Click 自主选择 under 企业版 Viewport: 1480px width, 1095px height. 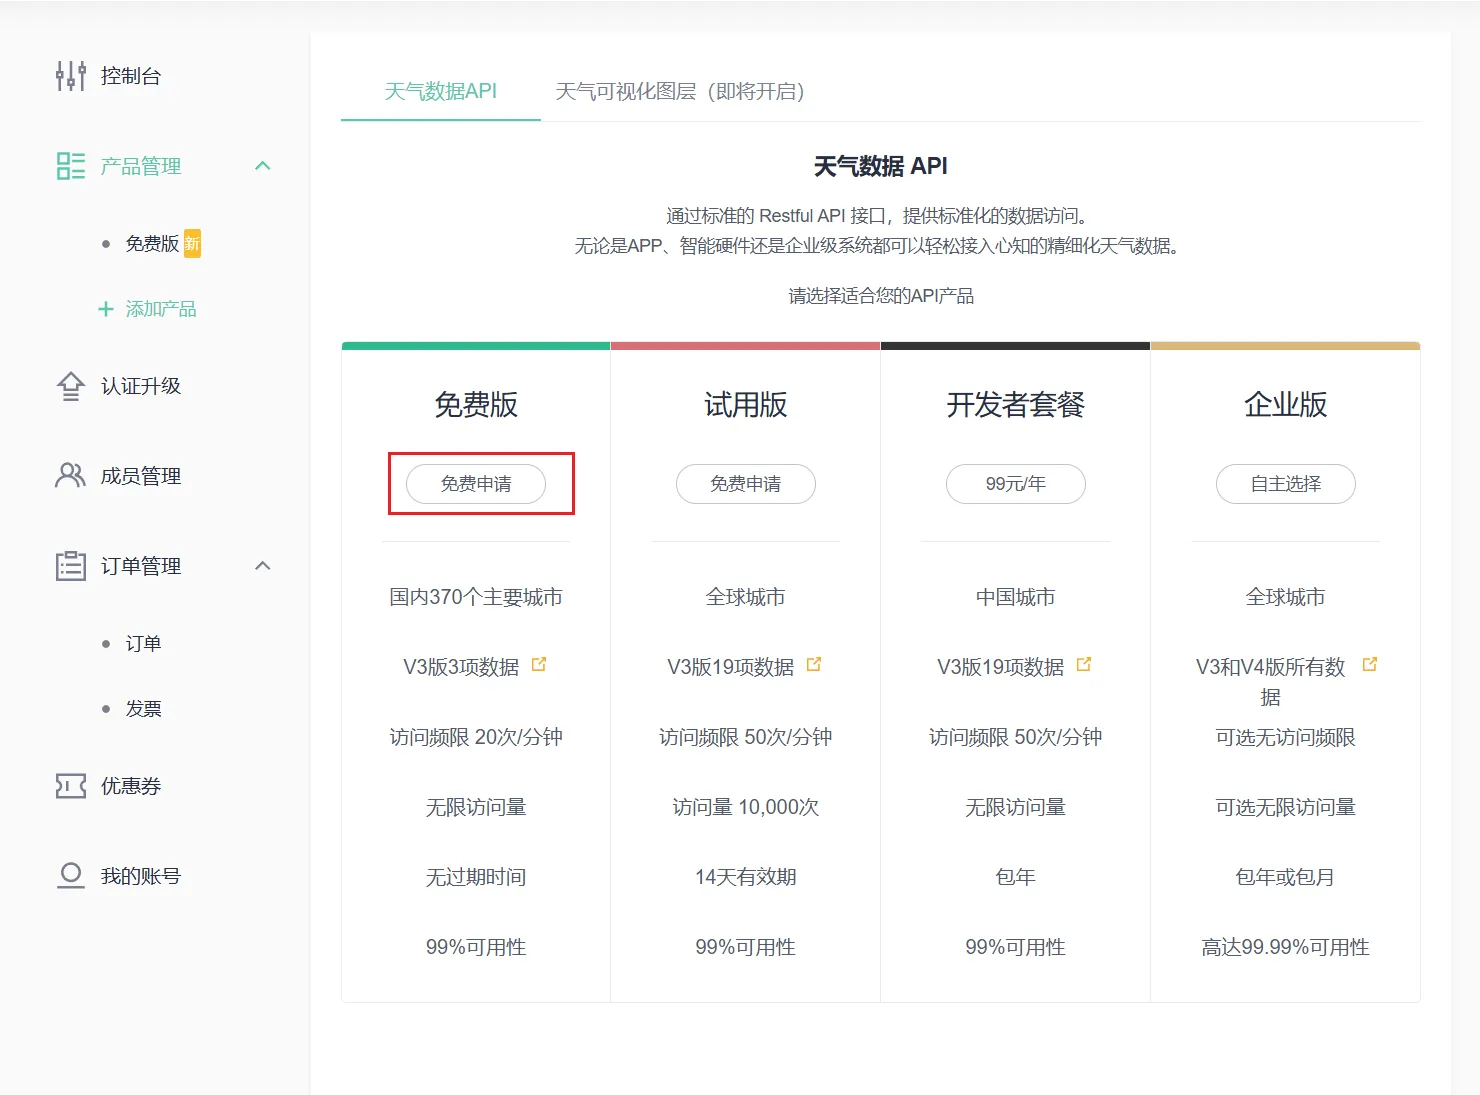(x=1284, y=484)
